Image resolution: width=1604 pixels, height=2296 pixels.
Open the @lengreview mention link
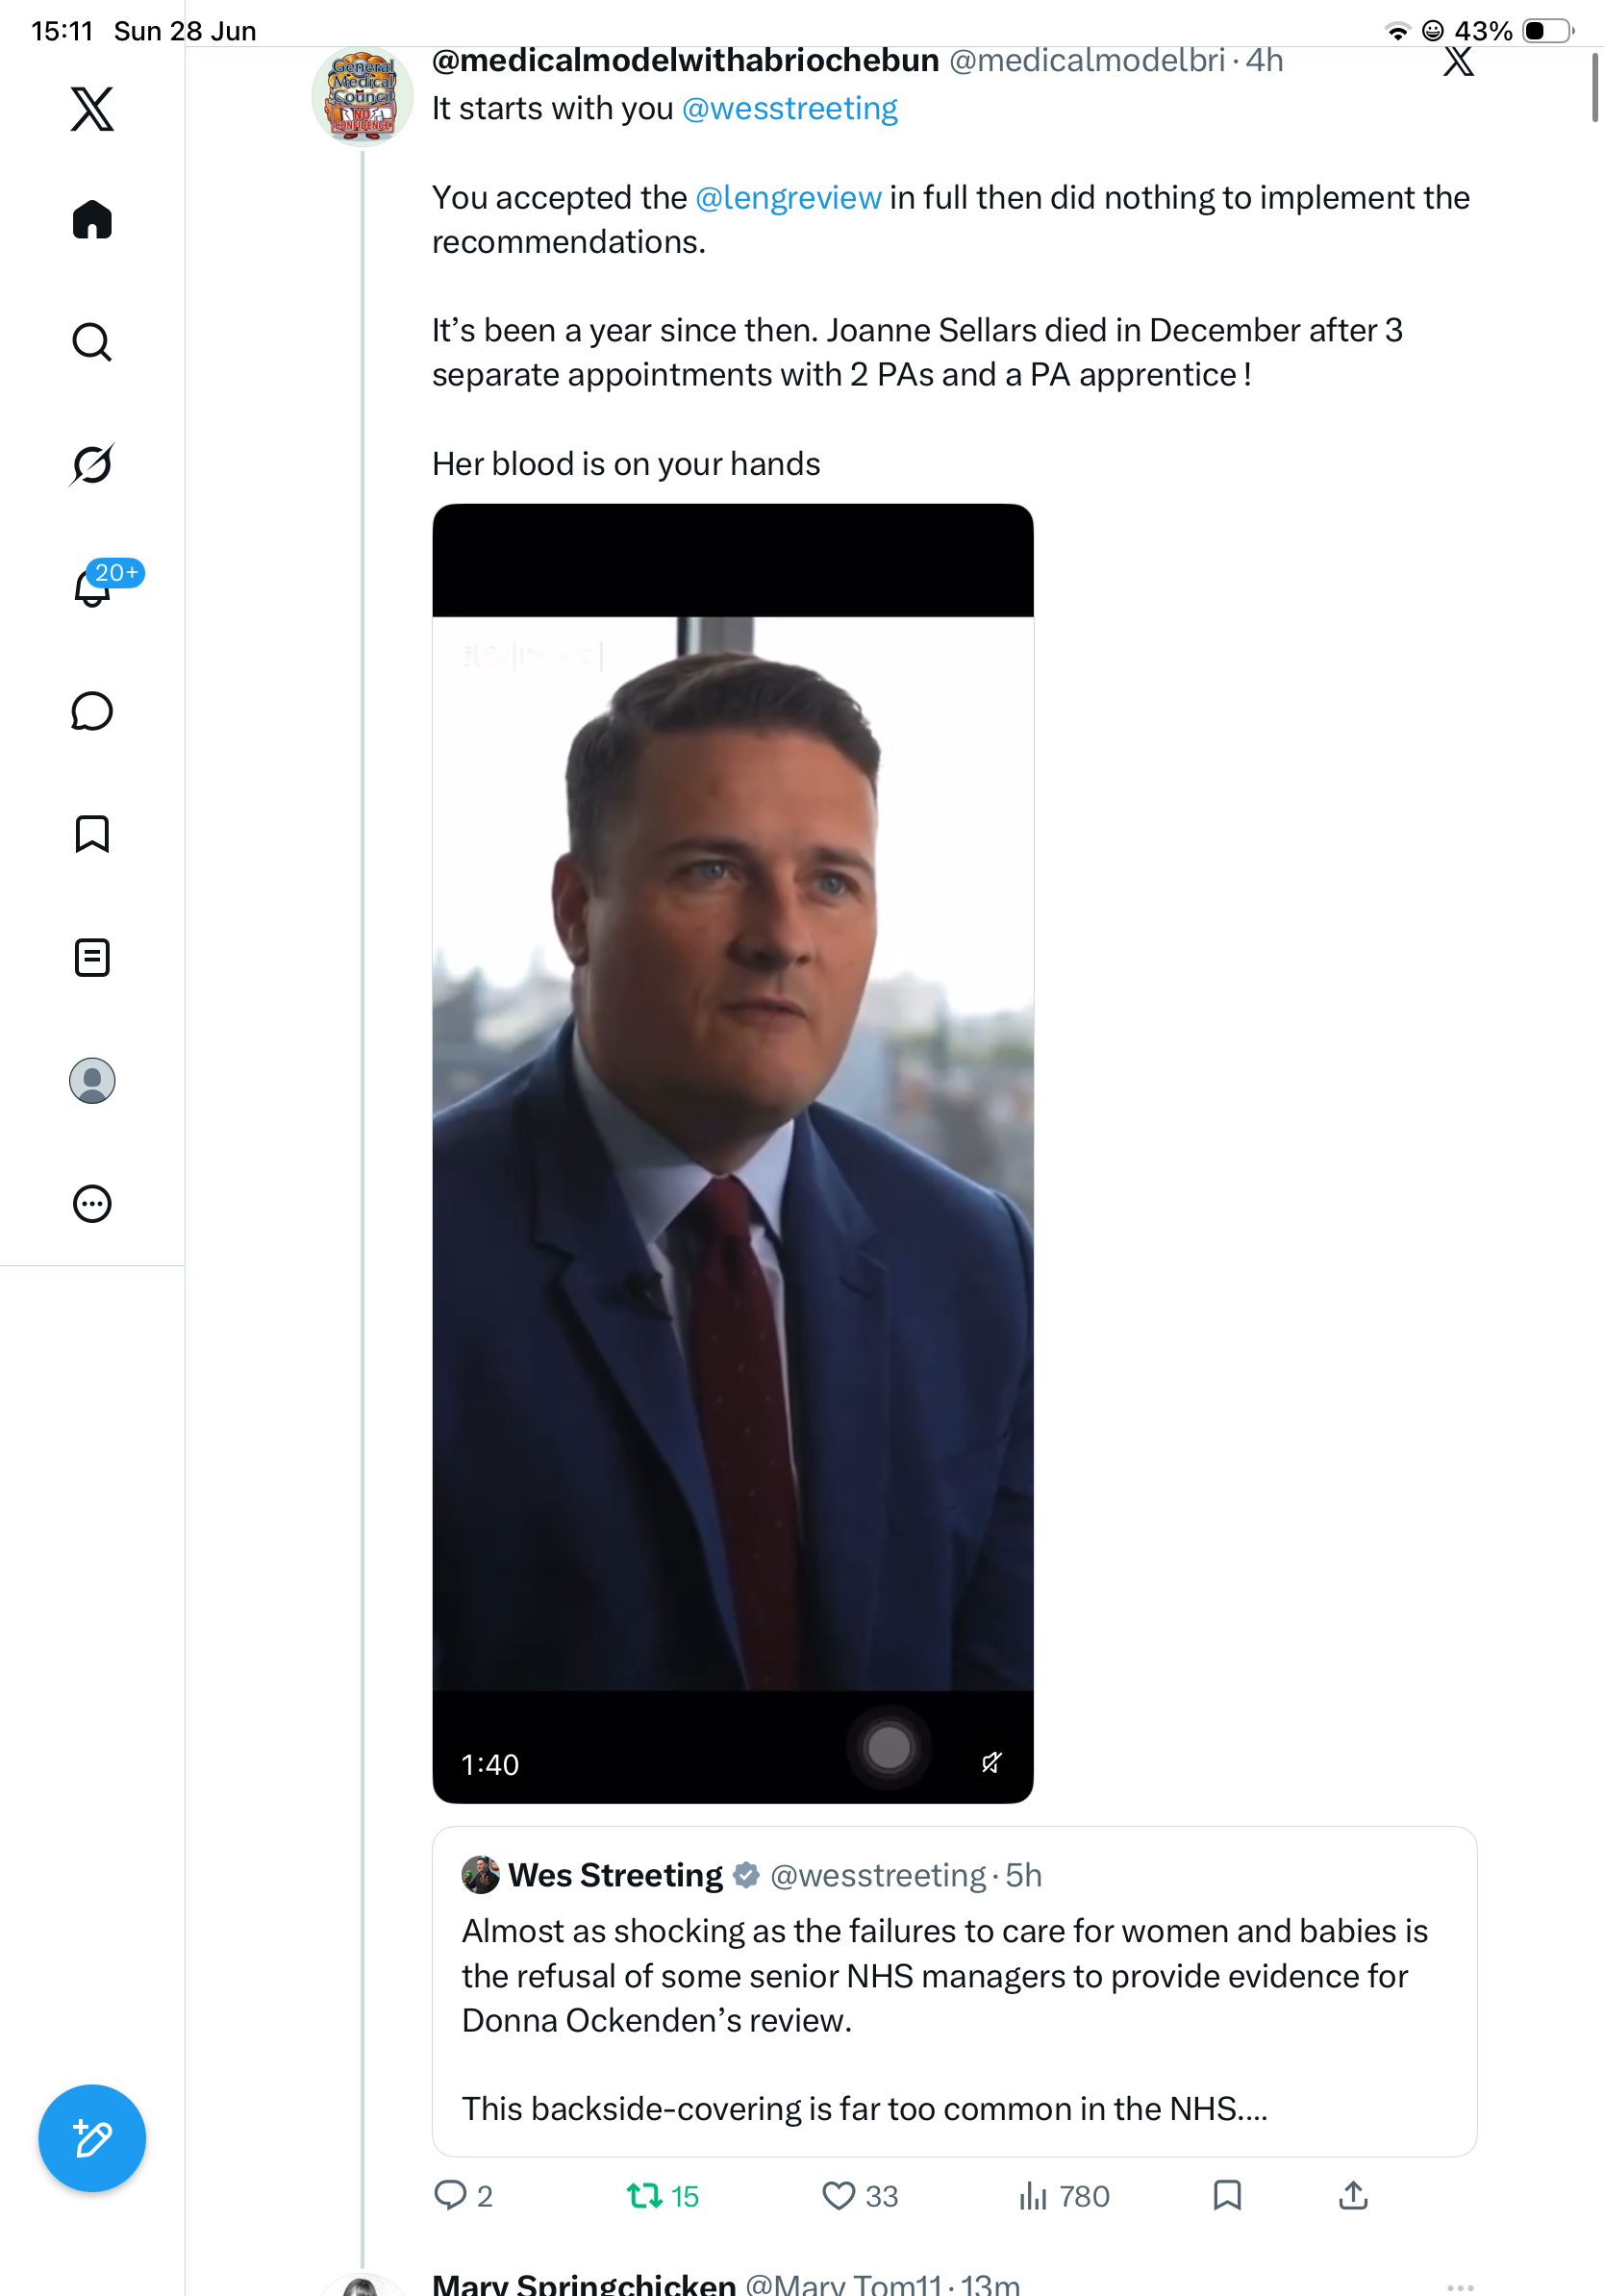click(x=788, y=197)
